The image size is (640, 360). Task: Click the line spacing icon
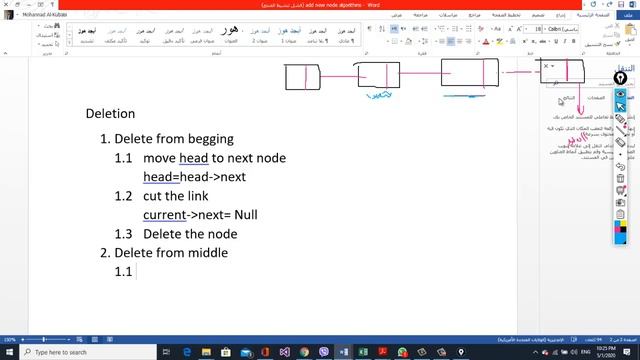[x=424, y=41]
